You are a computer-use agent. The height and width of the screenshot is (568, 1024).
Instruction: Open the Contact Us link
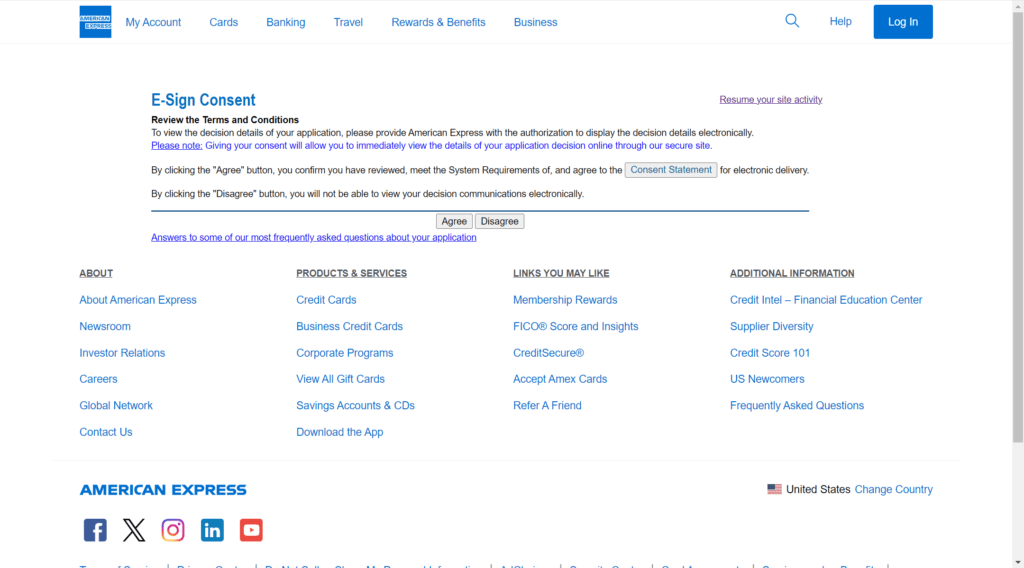[106, 432]
